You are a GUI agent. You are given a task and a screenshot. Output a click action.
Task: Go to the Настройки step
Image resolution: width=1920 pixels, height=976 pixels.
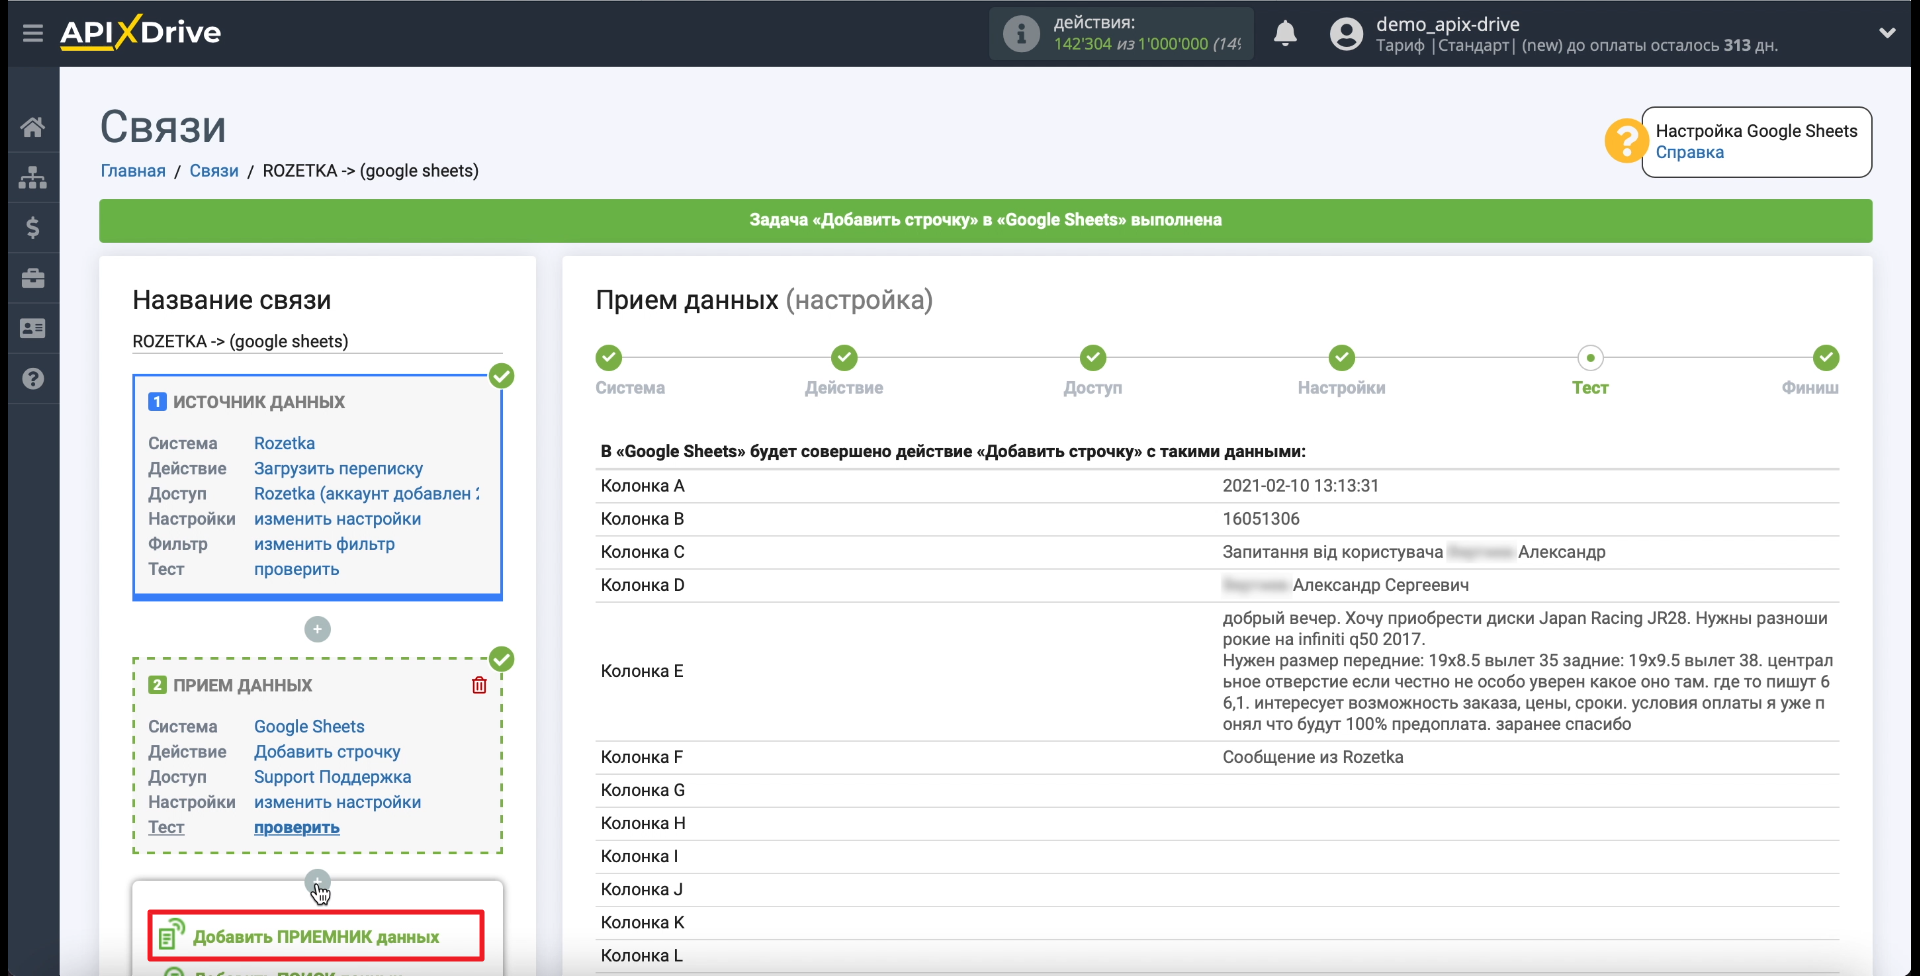point(1342,358)
